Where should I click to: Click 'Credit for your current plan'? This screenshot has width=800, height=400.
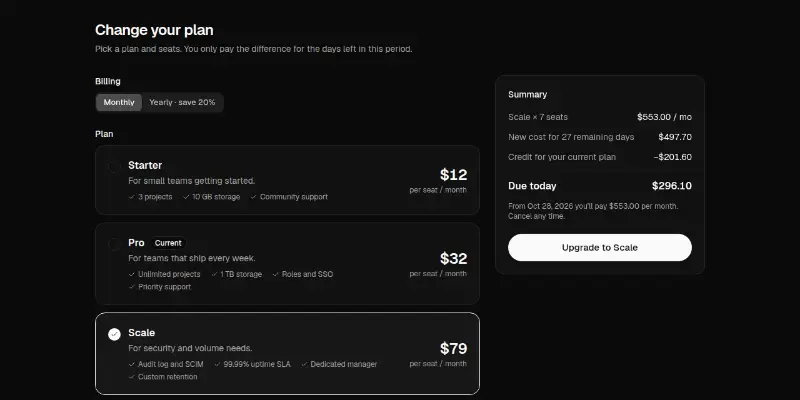coord(562,157)
